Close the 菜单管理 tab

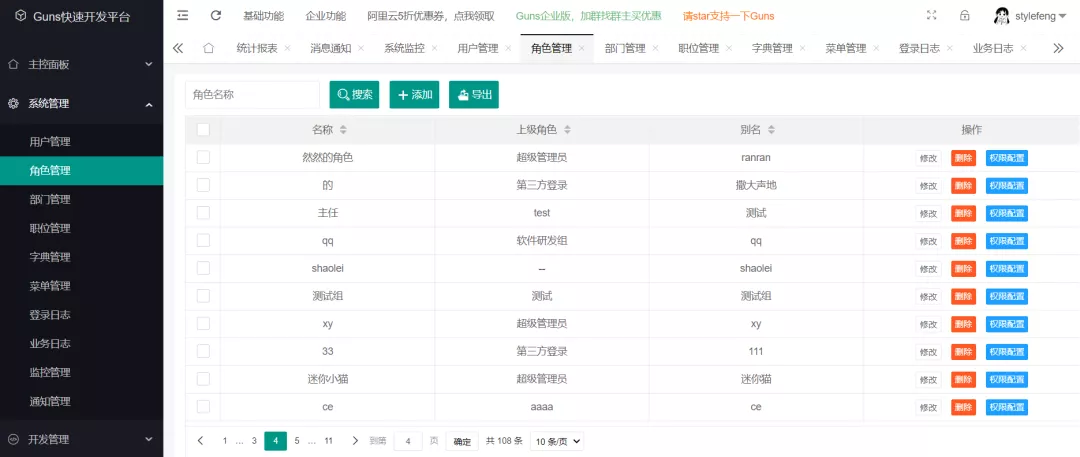pyautogui.click(x=876, y=49)
